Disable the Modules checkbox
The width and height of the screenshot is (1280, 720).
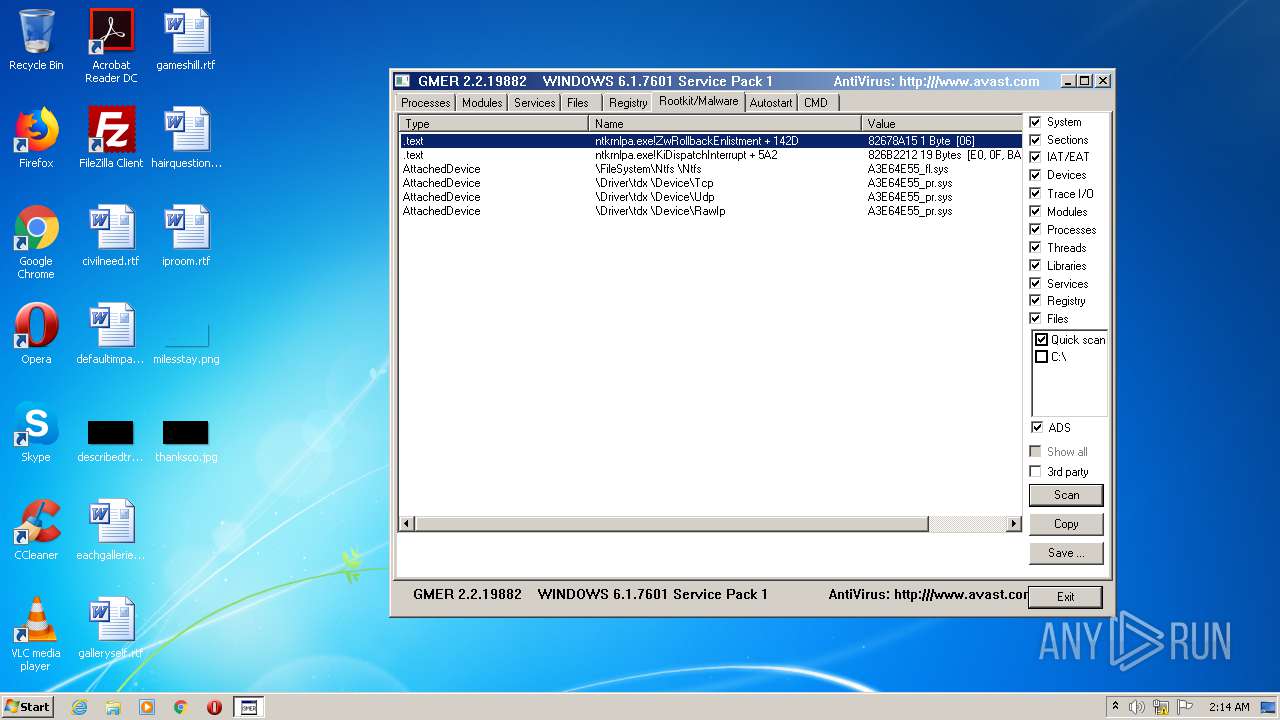pyautogui.click(x=1036, y=211)
